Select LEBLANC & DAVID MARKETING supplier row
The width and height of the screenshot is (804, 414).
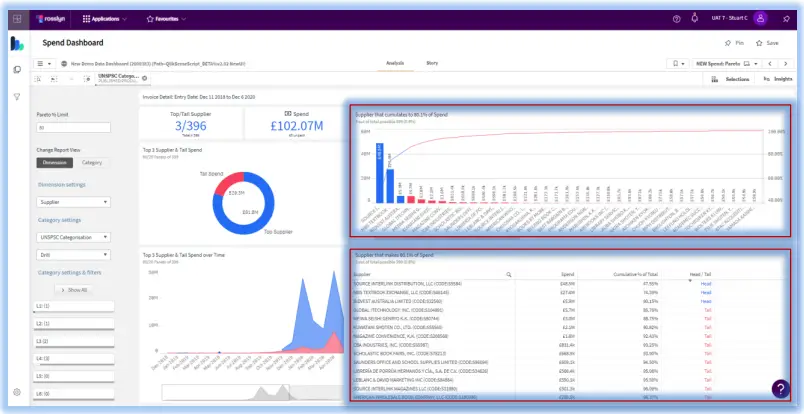click(x=569, y=380)
